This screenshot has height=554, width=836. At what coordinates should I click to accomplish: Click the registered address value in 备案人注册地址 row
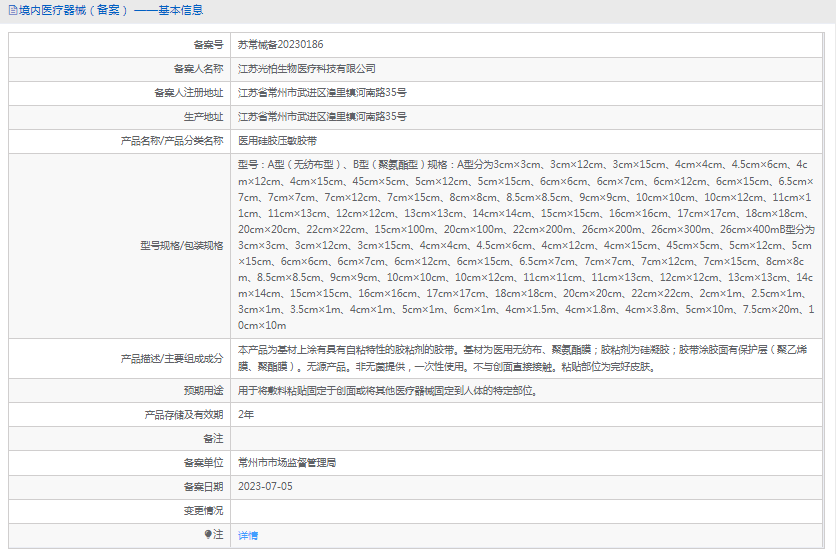tap(322, 93)
